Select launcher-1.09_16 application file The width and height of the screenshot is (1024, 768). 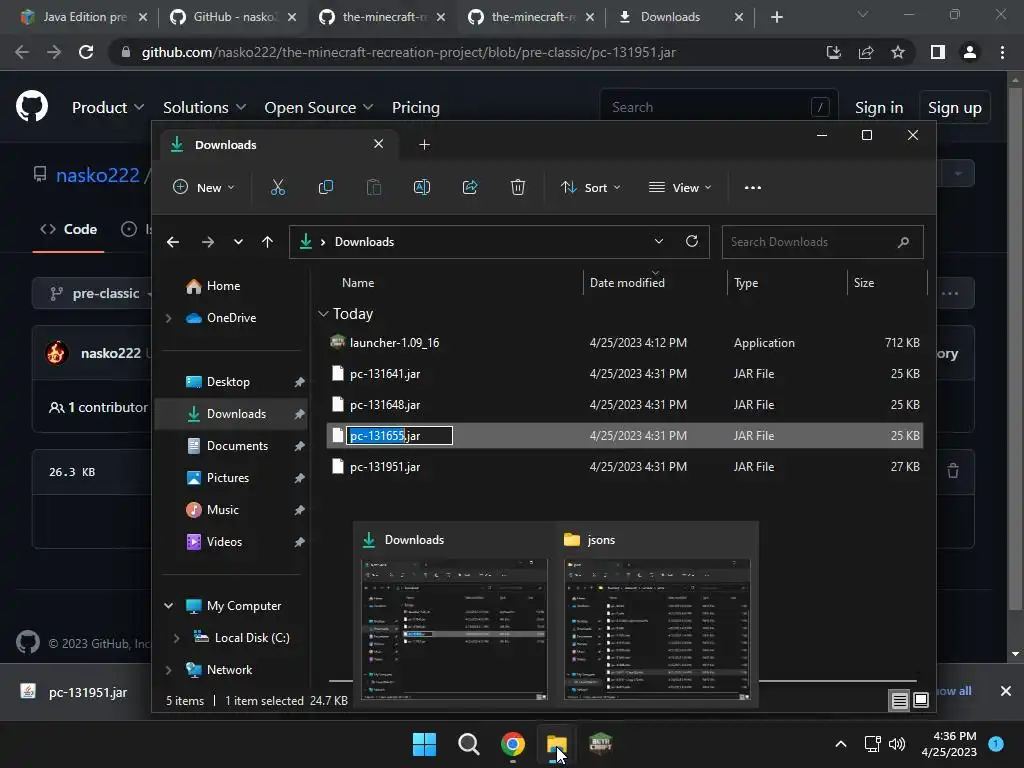click(625, 343)
